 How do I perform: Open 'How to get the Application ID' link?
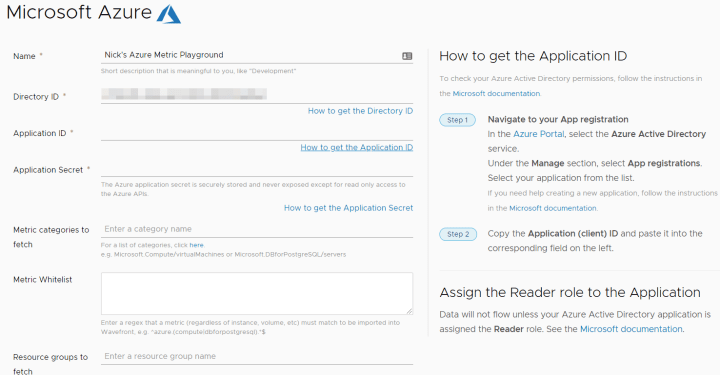point(357,147)
